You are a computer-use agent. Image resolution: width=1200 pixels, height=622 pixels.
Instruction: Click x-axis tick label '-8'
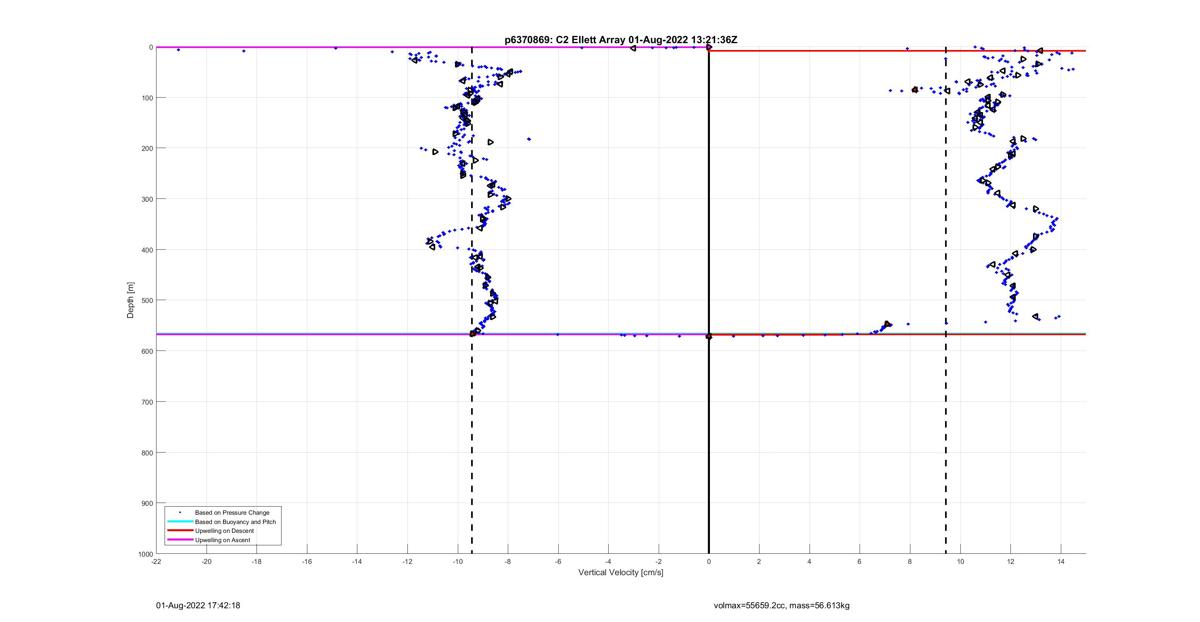[508, 561]
